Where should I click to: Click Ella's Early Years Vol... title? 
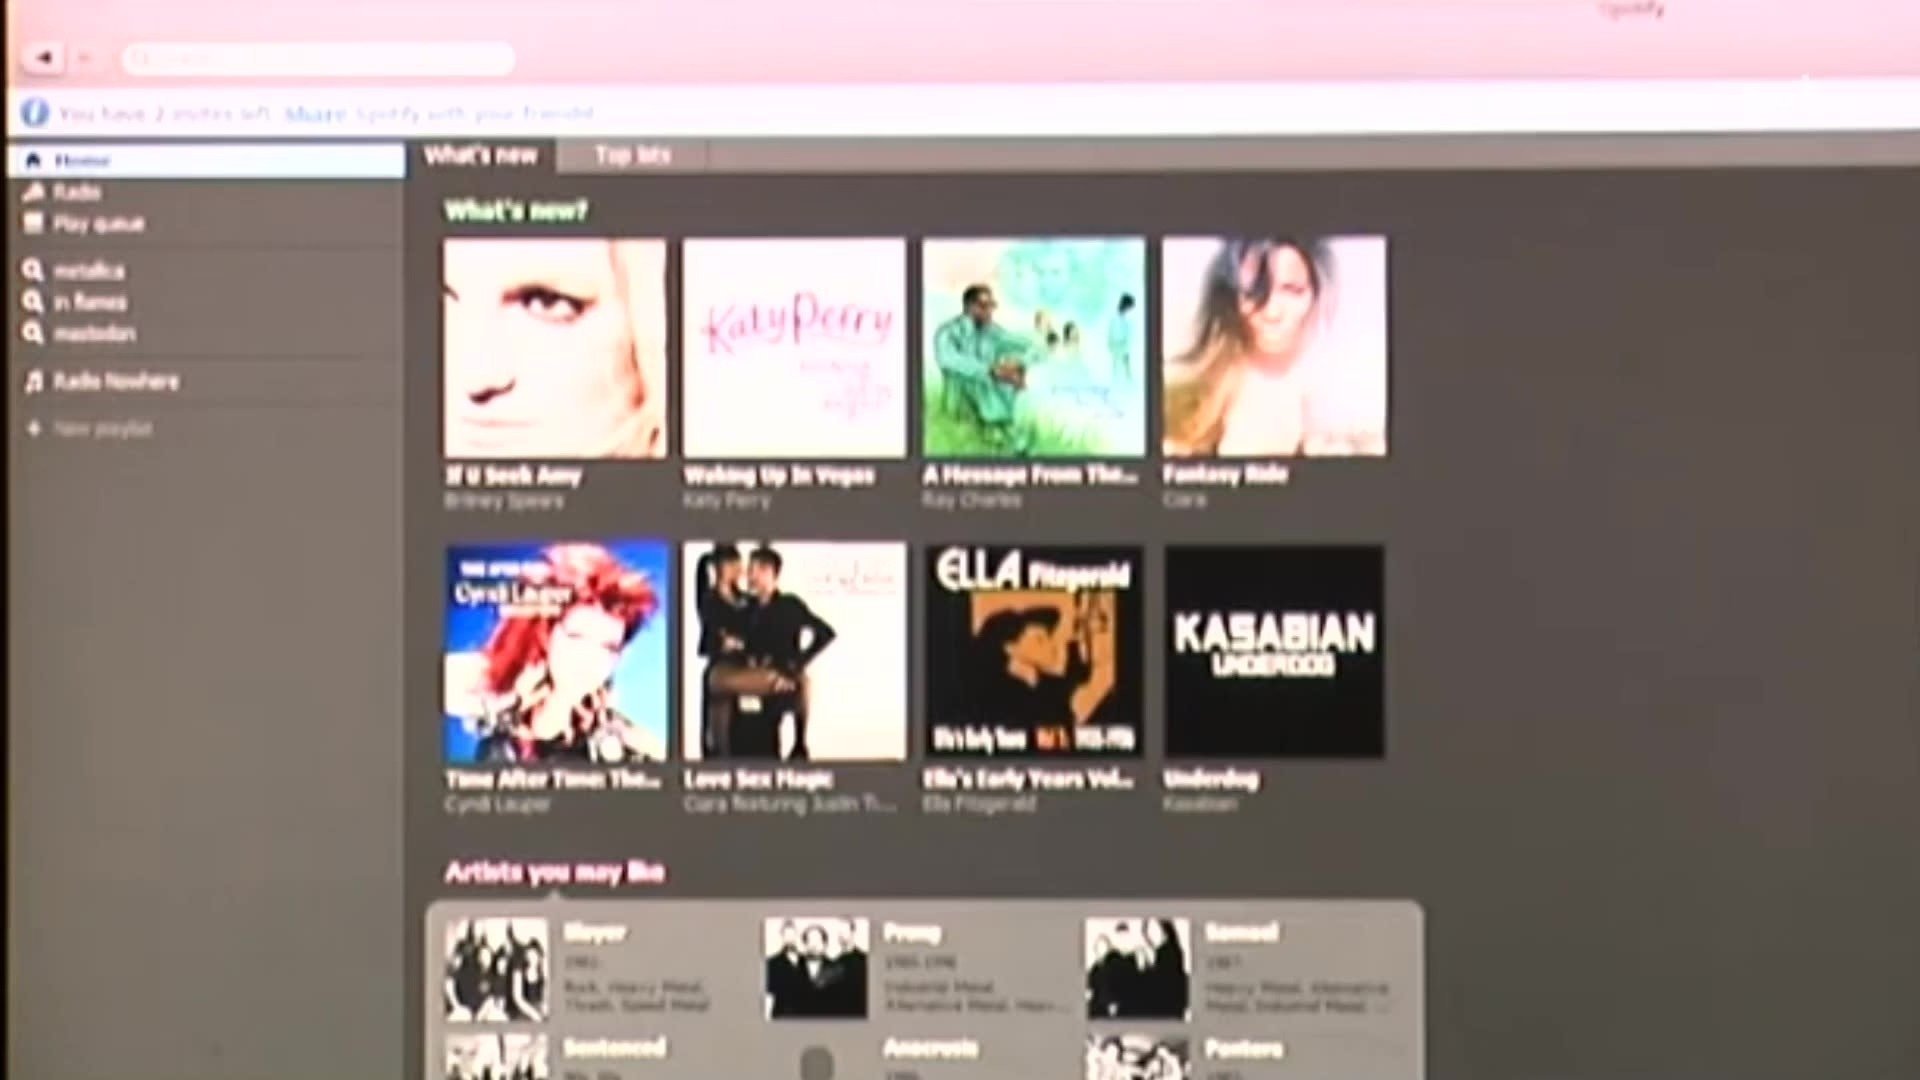(x=1029, y=779)
